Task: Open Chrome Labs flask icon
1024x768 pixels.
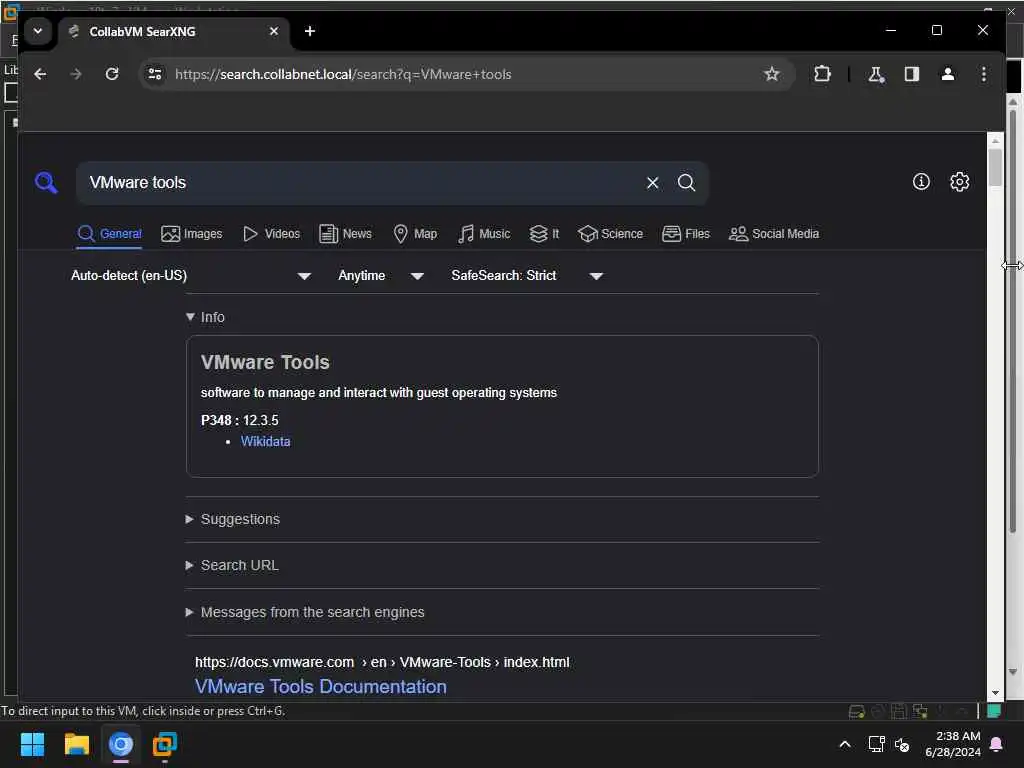Action: [876, 74]
